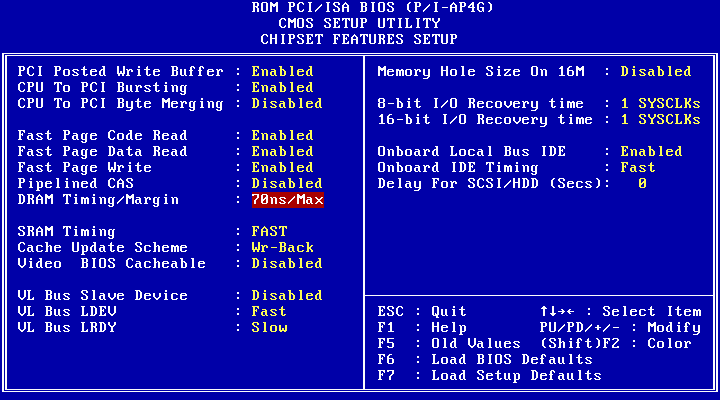
Task: Click the CMOS SETUP UTILITY heading
Action: 359,23
